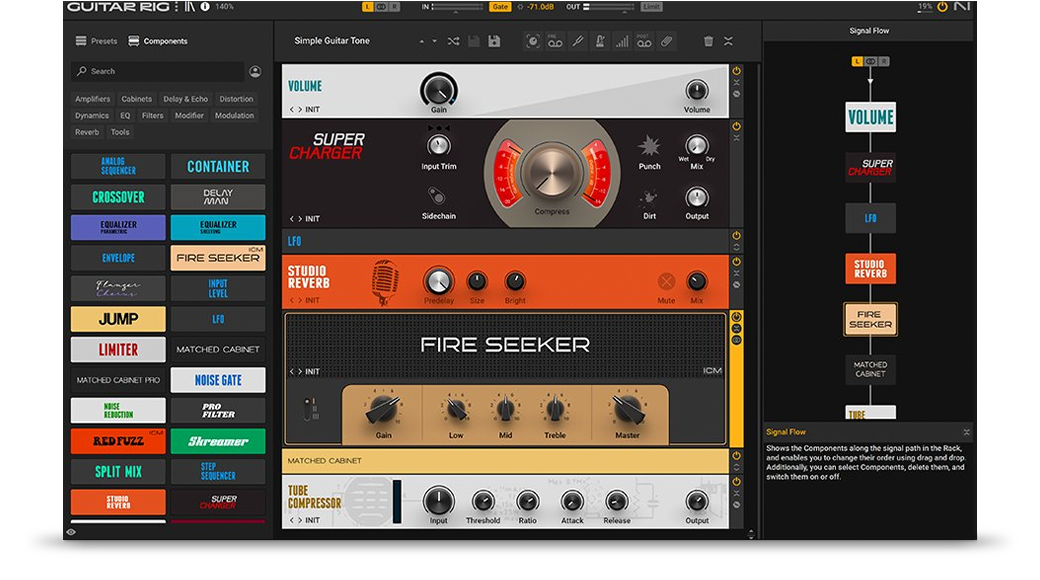Toggle power of LFO component
This screenshot has width=1040, height=580.
tap(736, 236)
